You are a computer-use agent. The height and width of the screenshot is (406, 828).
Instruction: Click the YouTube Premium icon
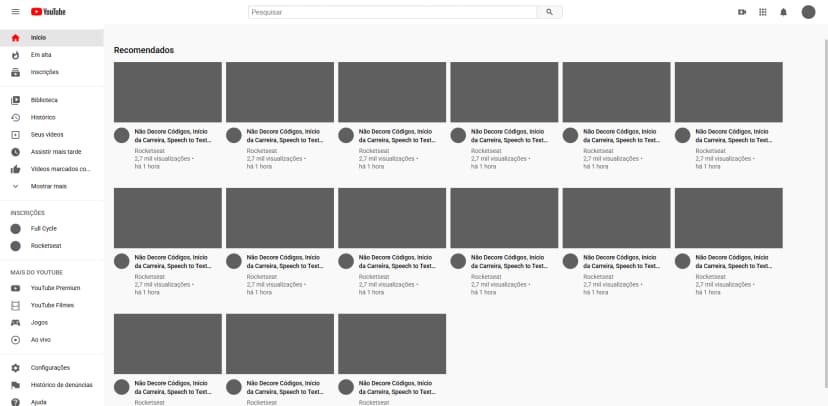[x=15, y=288]
